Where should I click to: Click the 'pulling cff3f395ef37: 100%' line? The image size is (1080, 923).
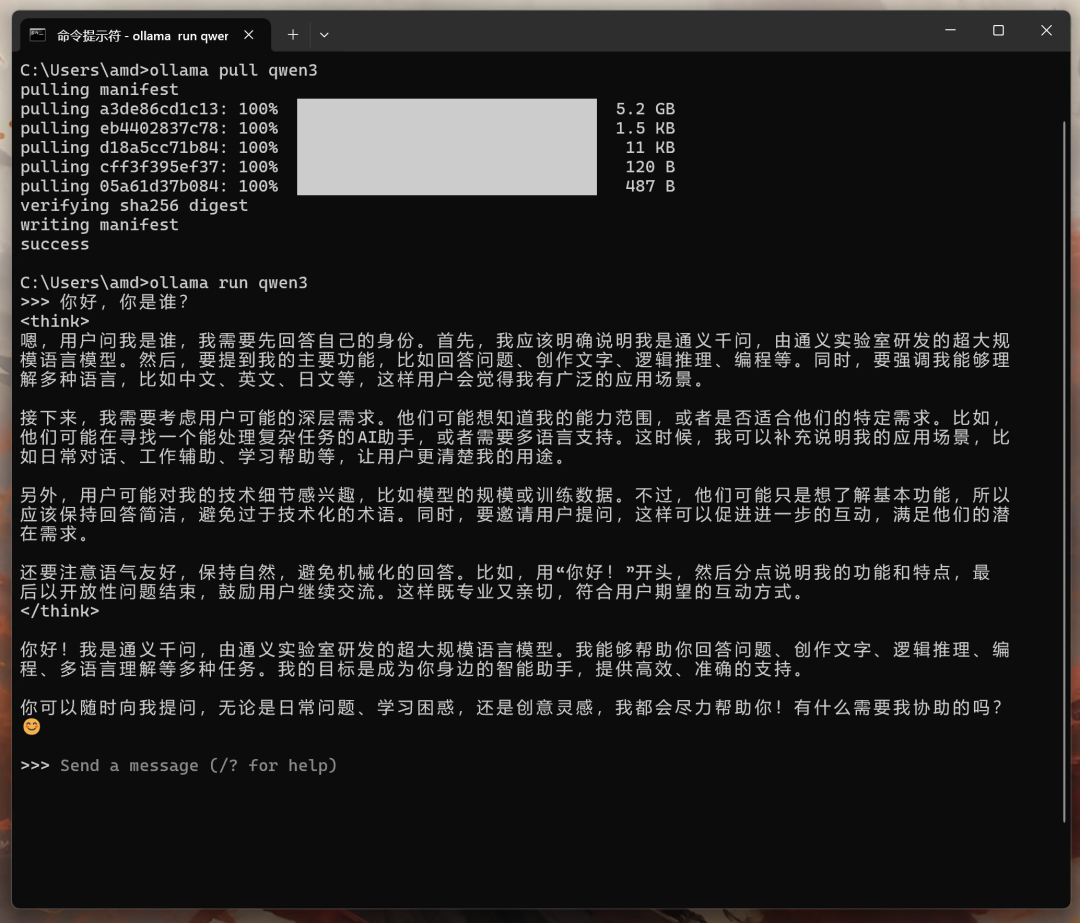tap(149, 167)
